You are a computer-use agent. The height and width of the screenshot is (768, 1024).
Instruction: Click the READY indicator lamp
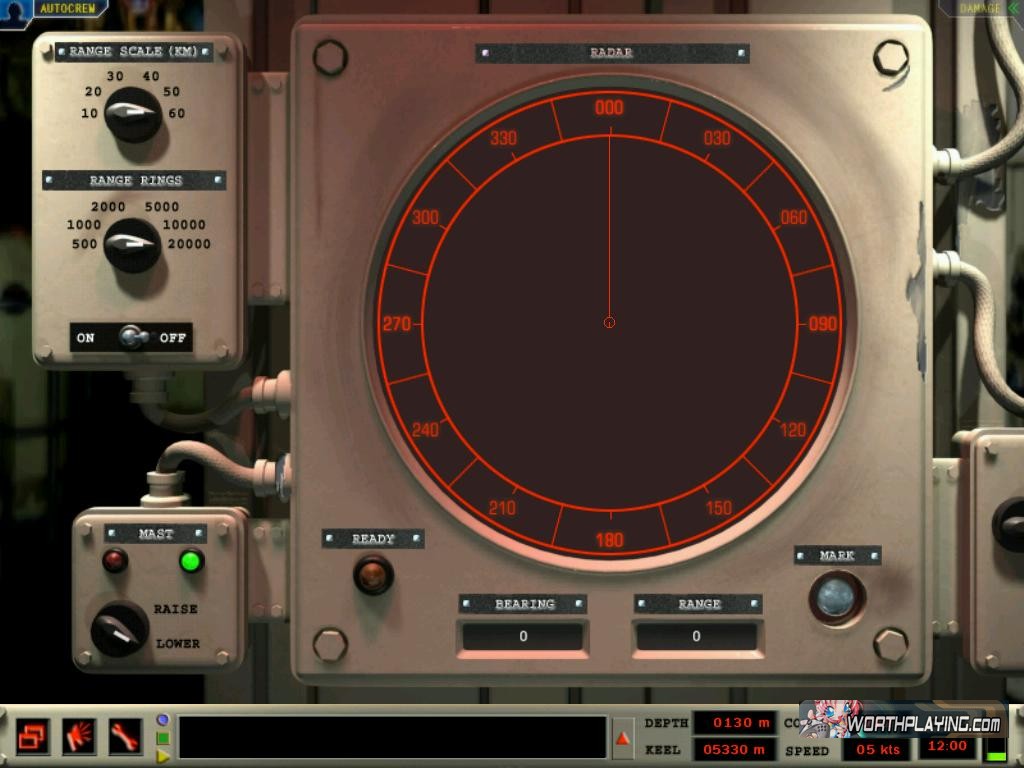(373, 574)
